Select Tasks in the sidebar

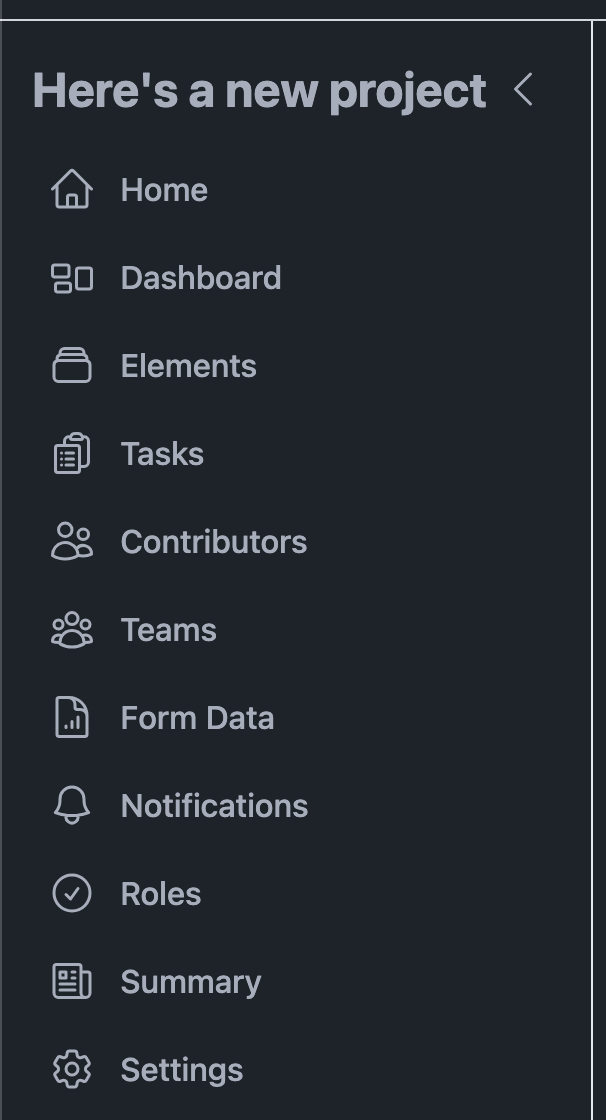[x=163, y=454]
